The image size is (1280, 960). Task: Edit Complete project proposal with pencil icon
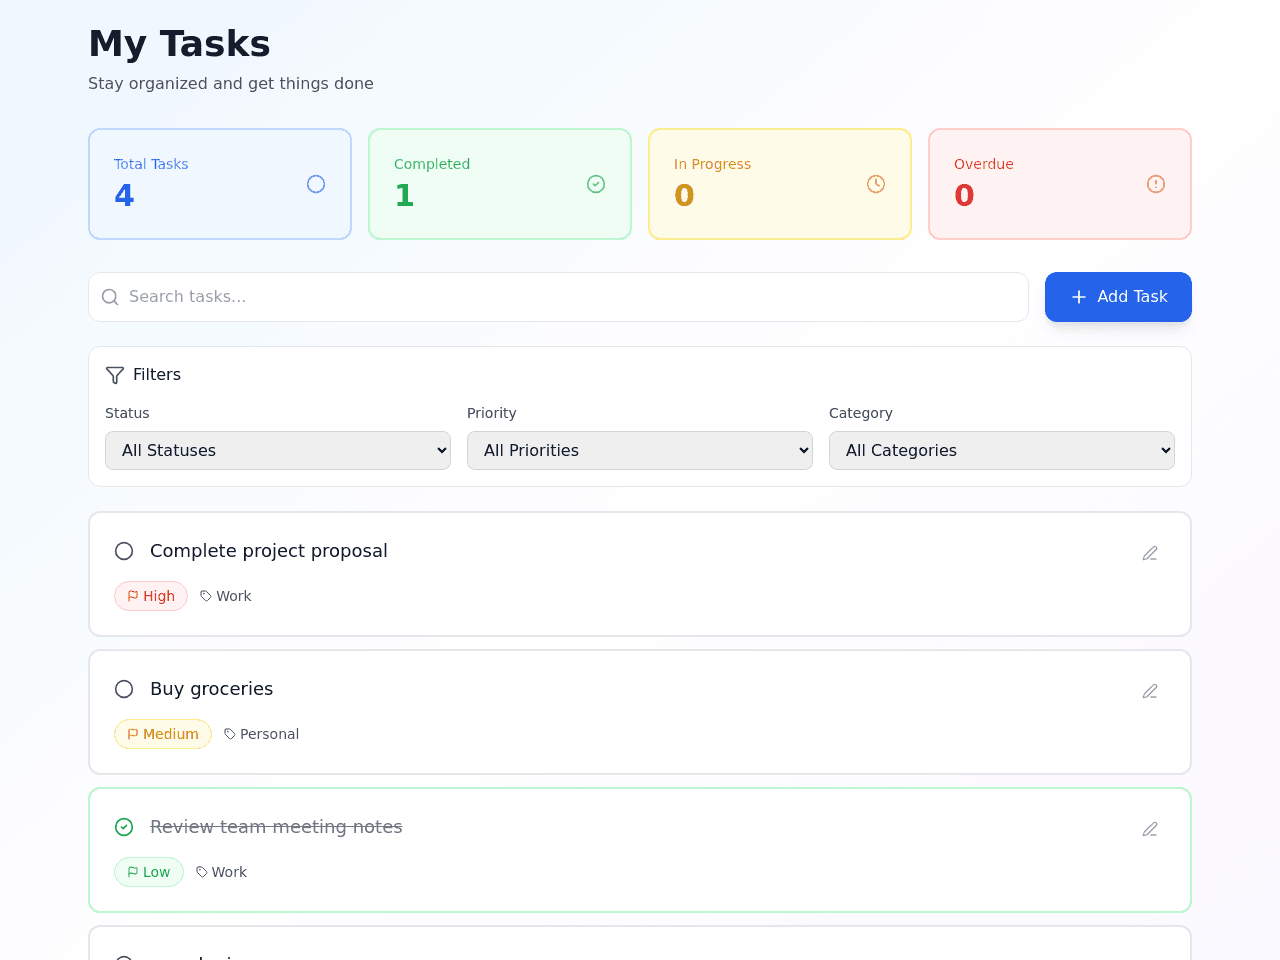tap(1150, 553)
